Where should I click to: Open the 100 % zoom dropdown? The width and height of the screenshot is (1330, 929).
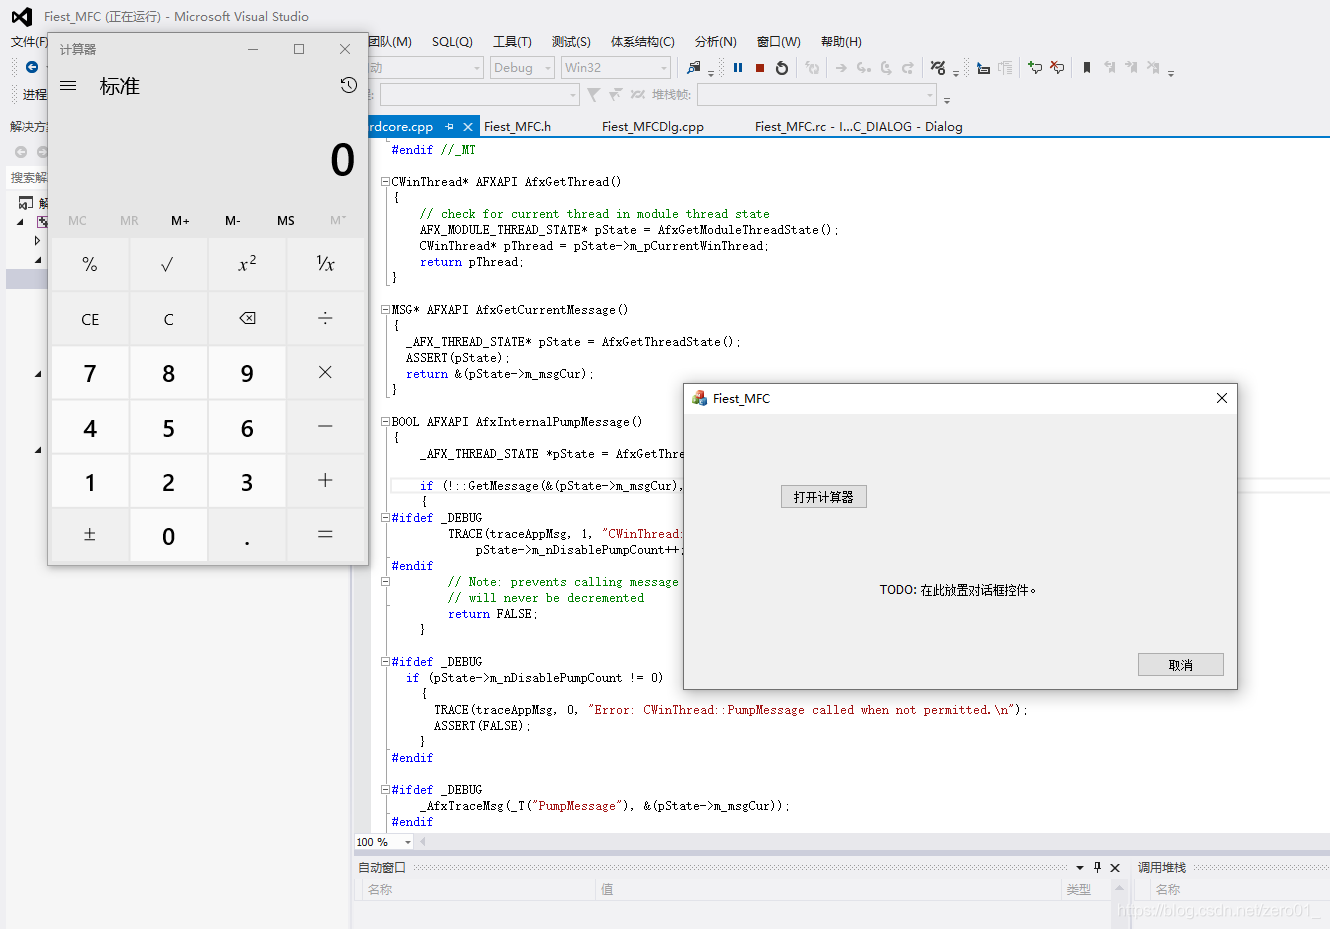[407, 842]
